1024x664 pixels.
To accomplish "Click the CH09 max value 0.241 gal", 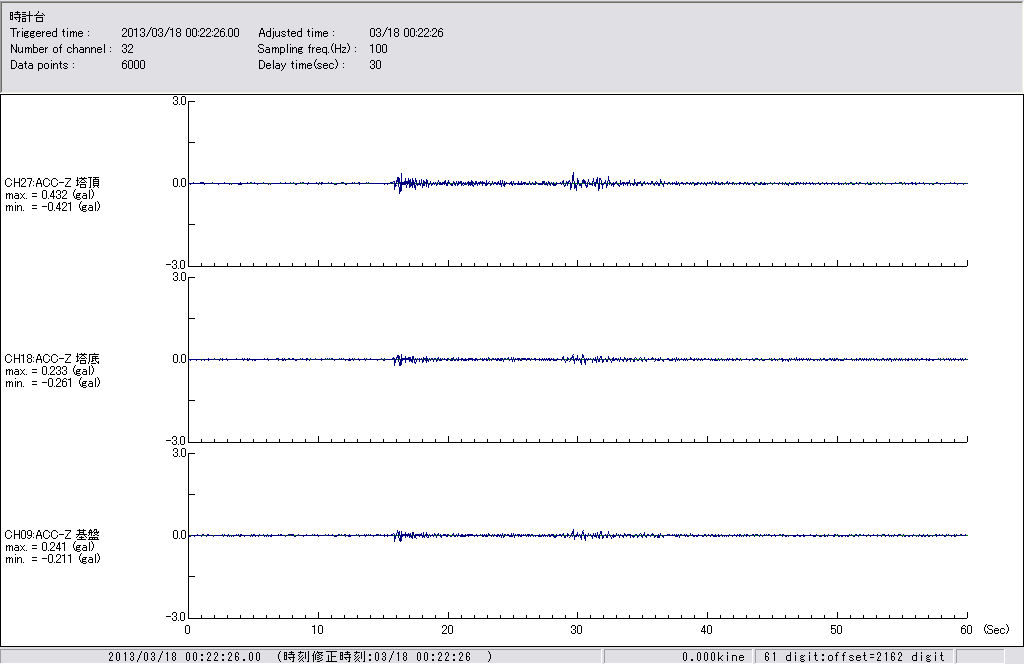I will (x=52, y=547).
